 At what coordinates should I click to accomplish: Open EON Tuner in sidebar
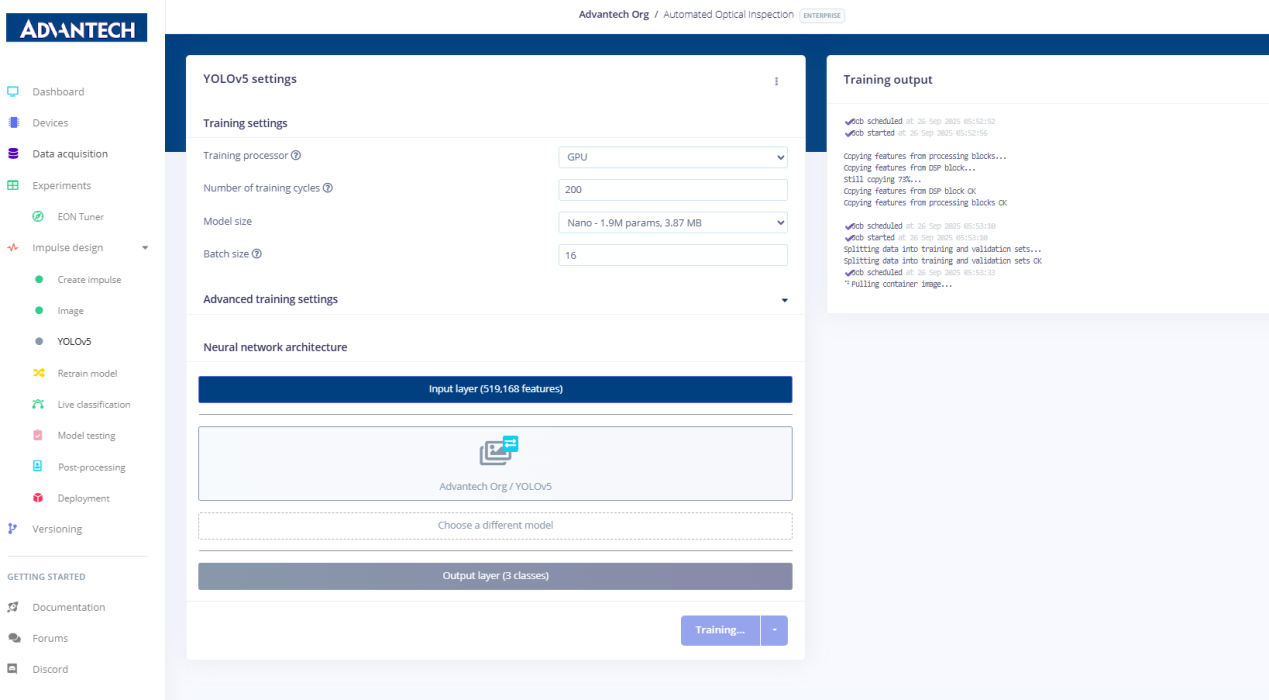[81, 216]
